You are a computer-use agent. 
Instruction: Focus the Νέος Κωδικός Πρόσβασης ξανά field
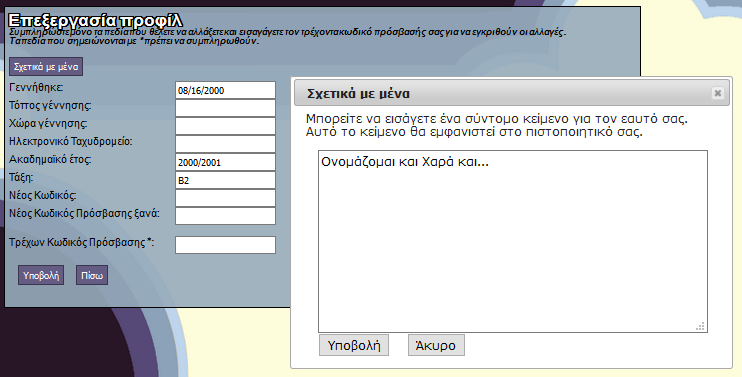click(225, 216)
